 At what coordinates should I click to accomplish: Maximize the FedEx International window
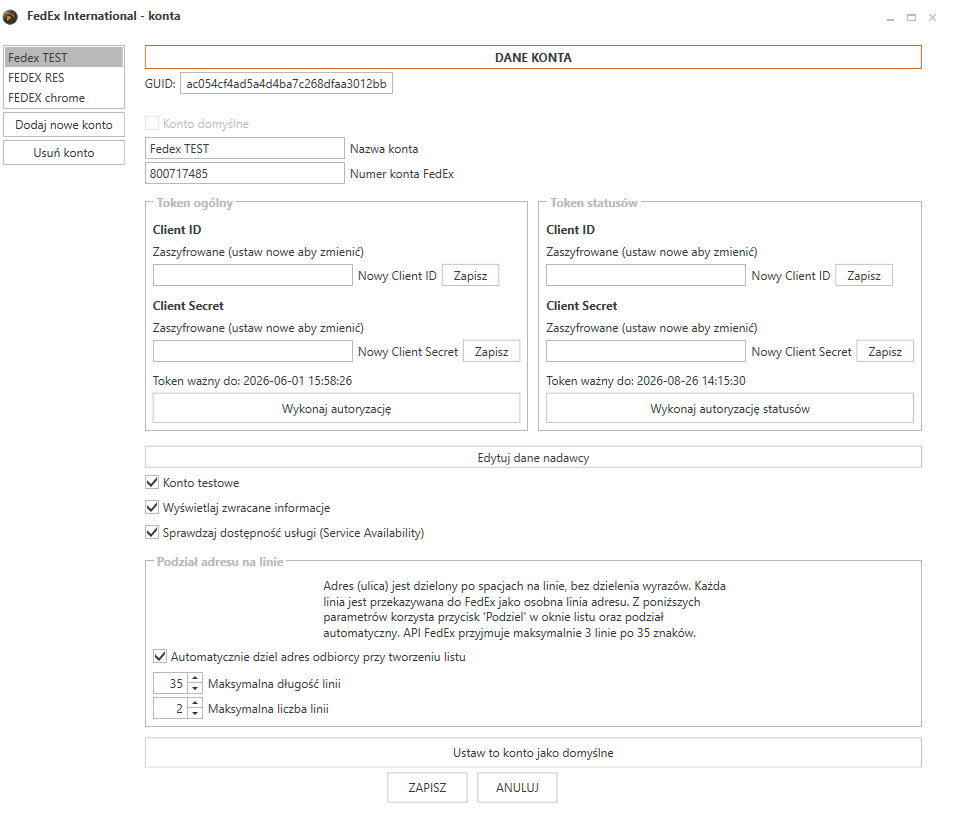(911, 18)
